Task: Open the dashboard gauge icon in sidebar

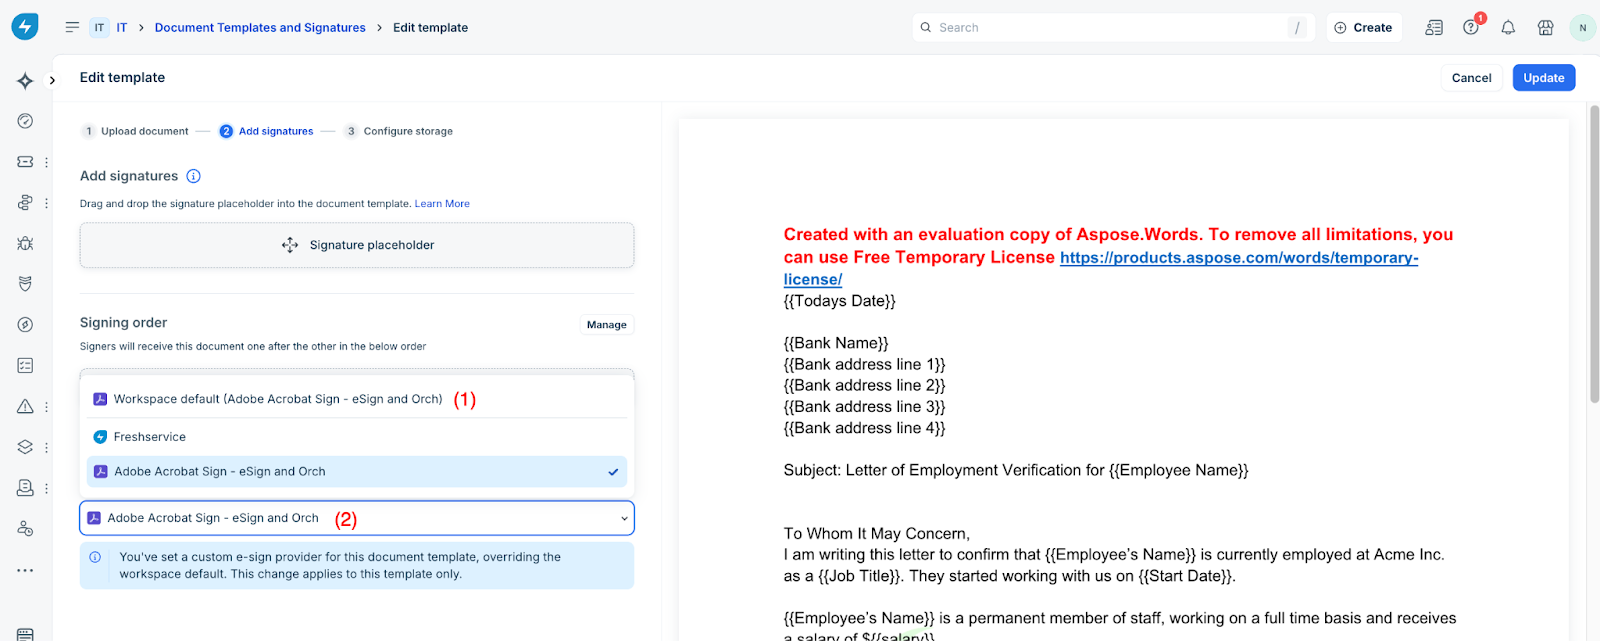Action: coord(25,121)
